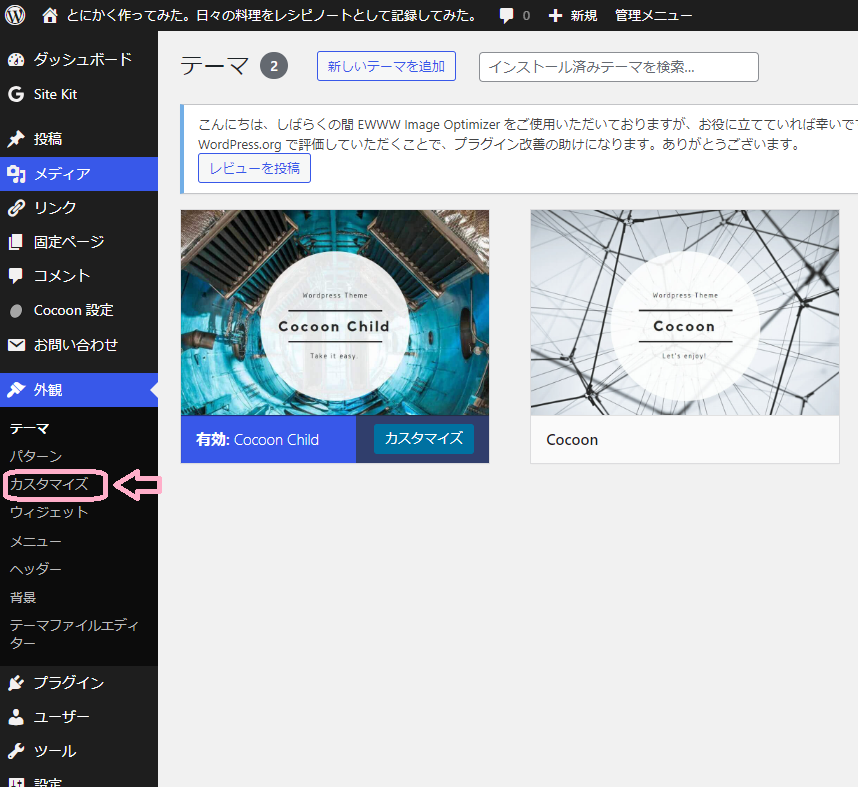This screenshot has height=787, width=858.
Task: Click the Posts pushpin icon
Action: (x=16, y=139)
